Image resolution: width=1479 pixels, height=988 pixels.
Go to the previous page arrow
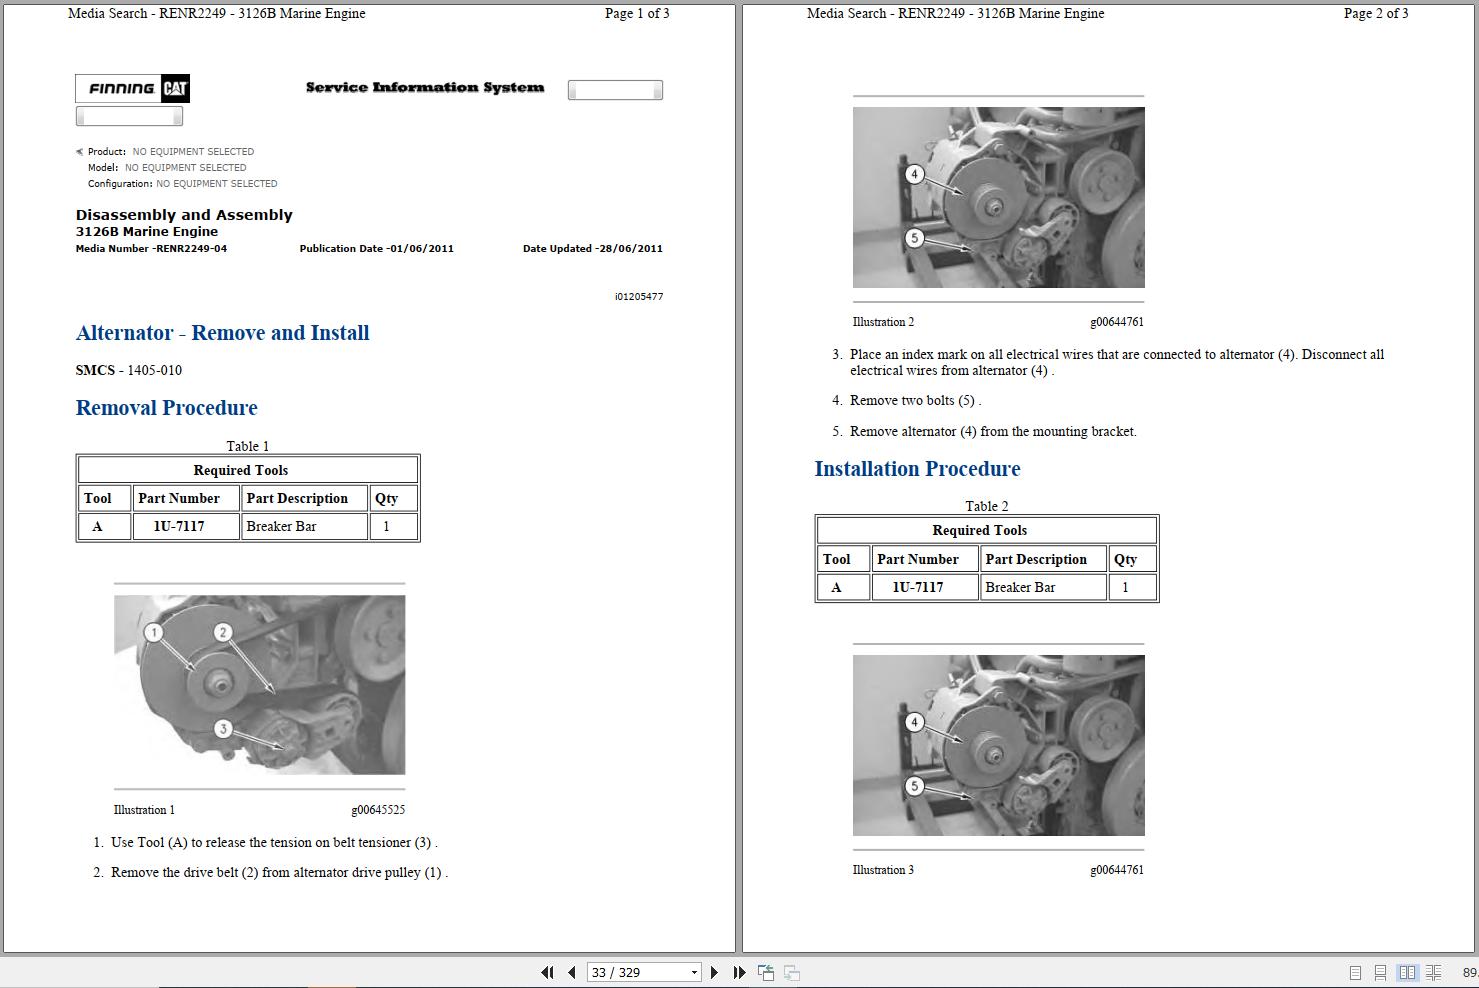[570, 971]
